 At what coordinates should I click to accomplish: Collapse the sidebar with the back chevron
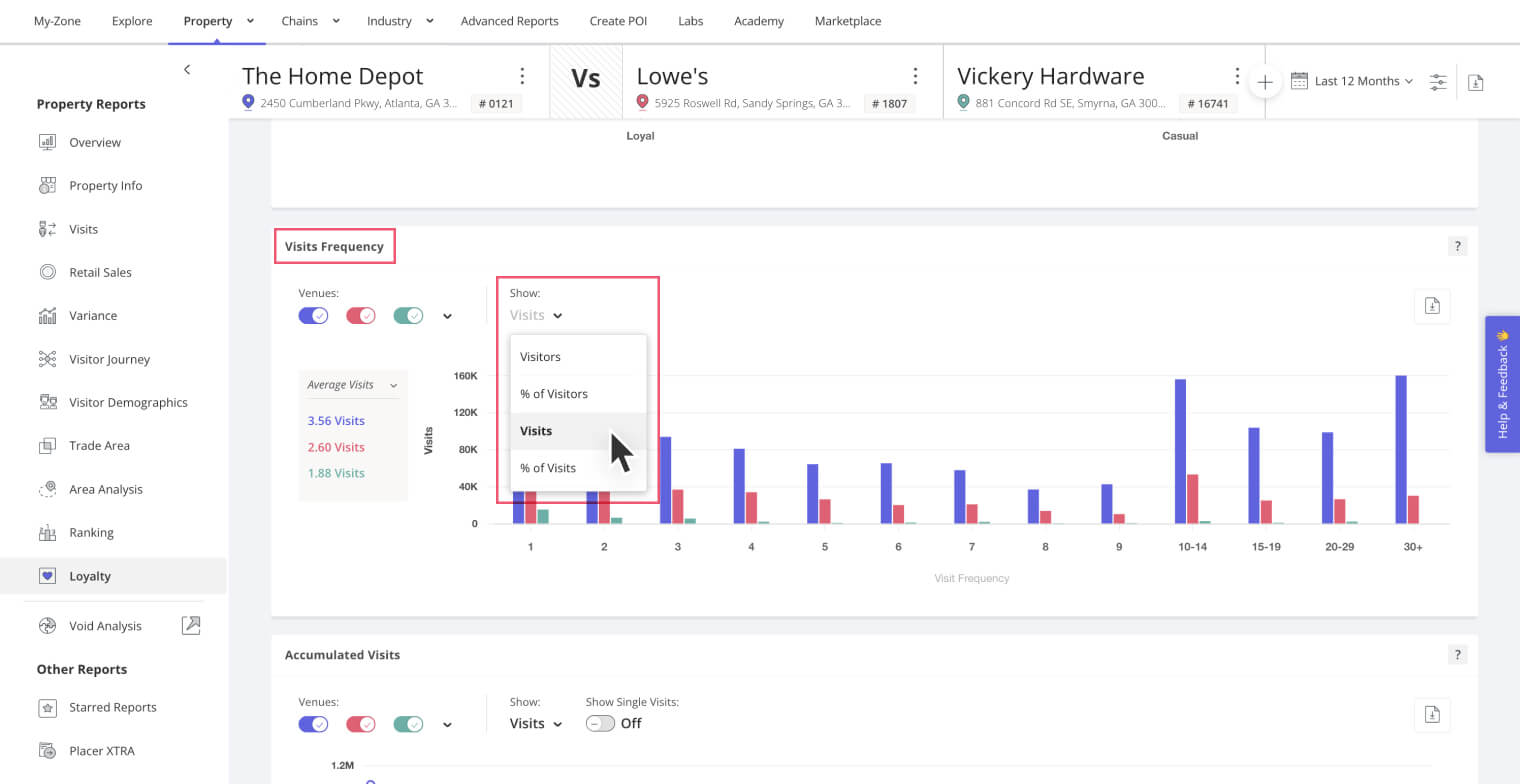187,69
